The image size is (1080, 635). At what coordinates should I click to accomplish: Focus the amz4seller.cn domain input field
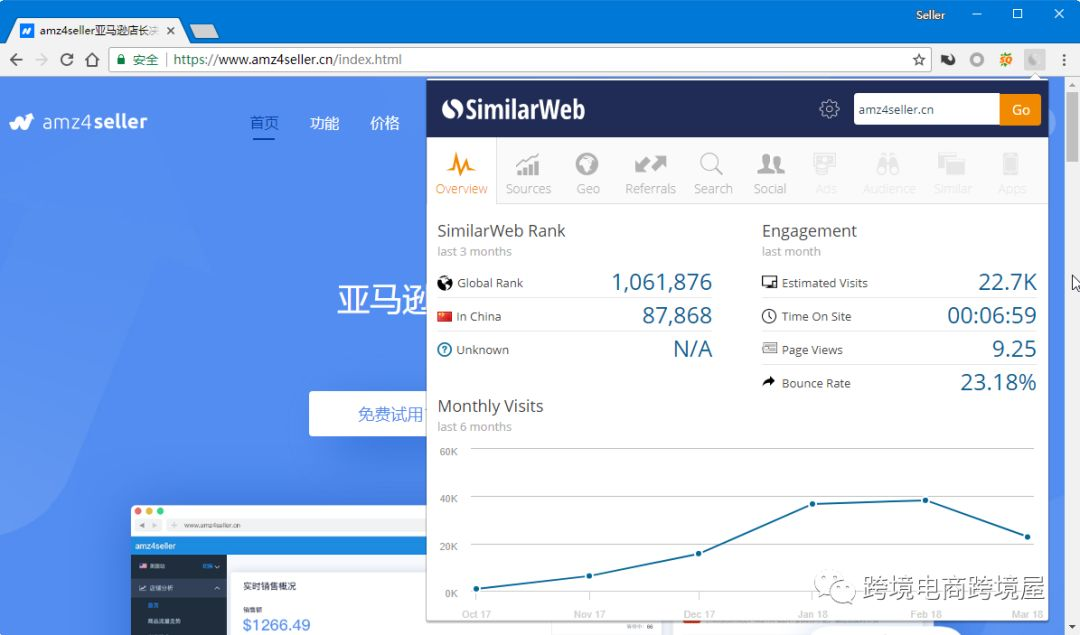pos(926,110)
